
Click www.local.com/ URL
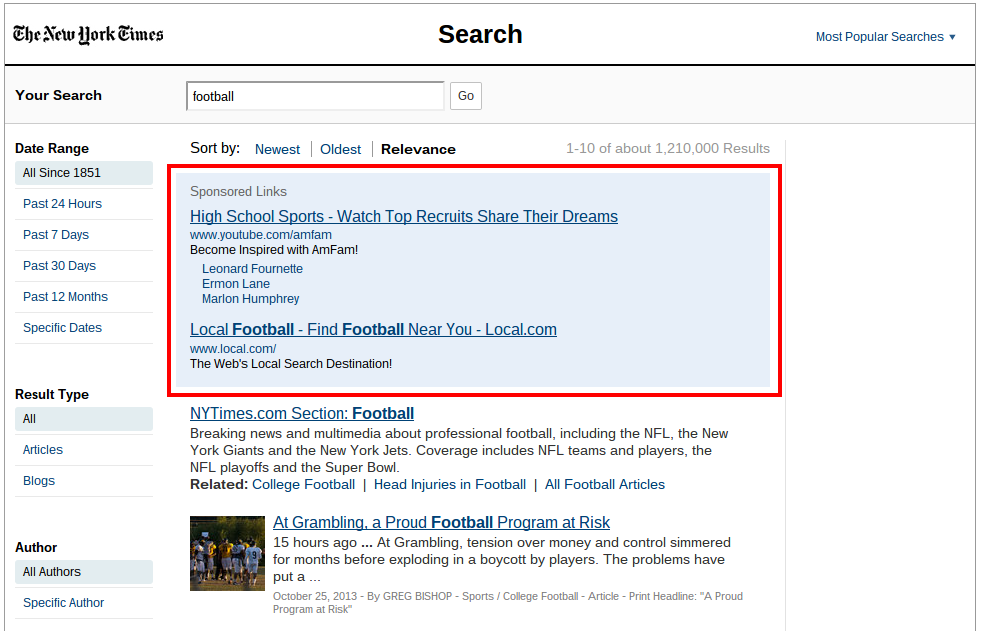233,349
